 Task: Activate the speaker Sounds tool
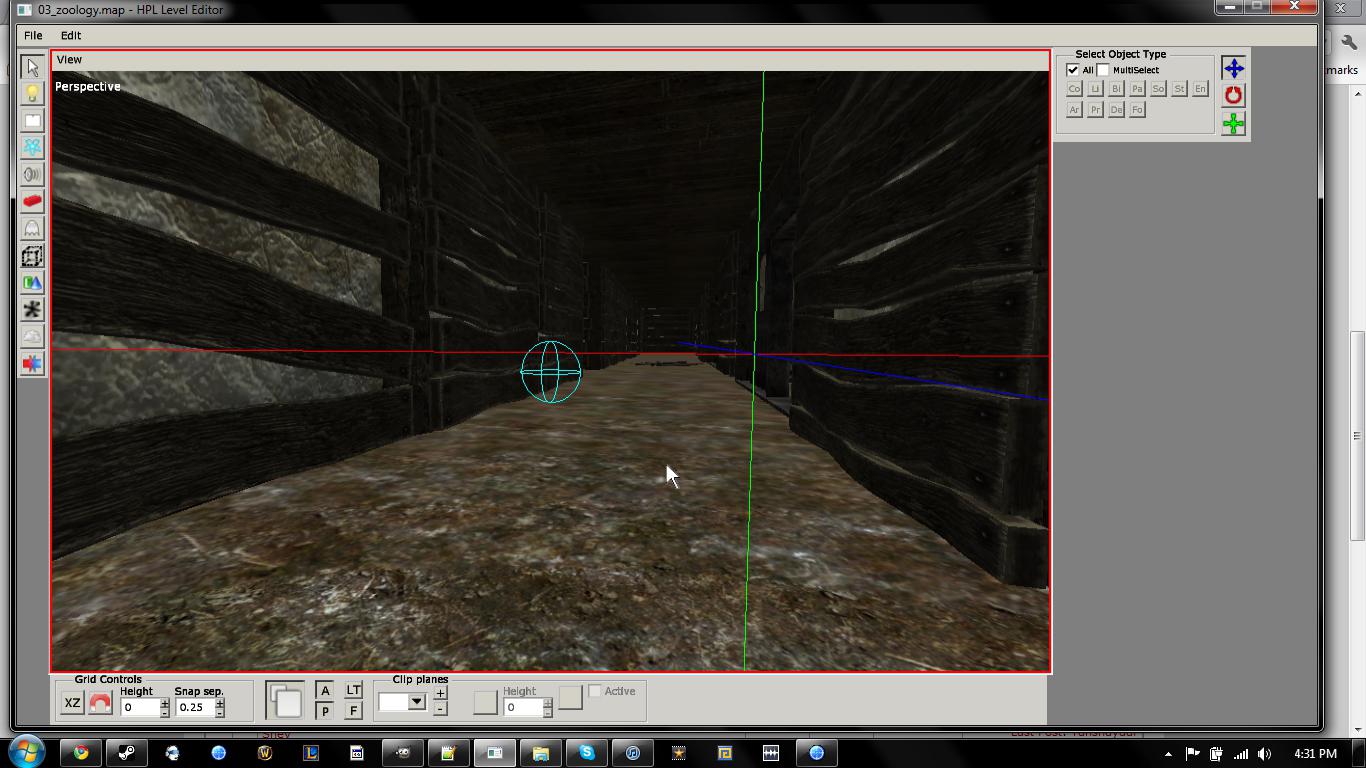coord(32,174)
